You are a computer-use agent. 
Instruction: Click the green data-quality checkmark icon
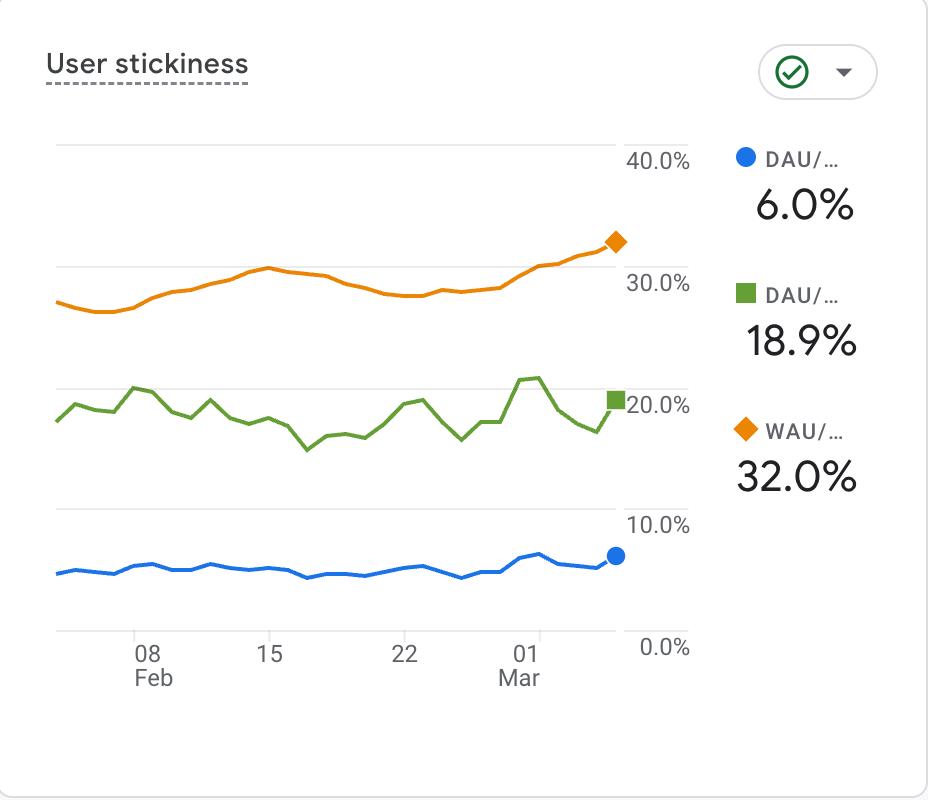pos(790,71)
